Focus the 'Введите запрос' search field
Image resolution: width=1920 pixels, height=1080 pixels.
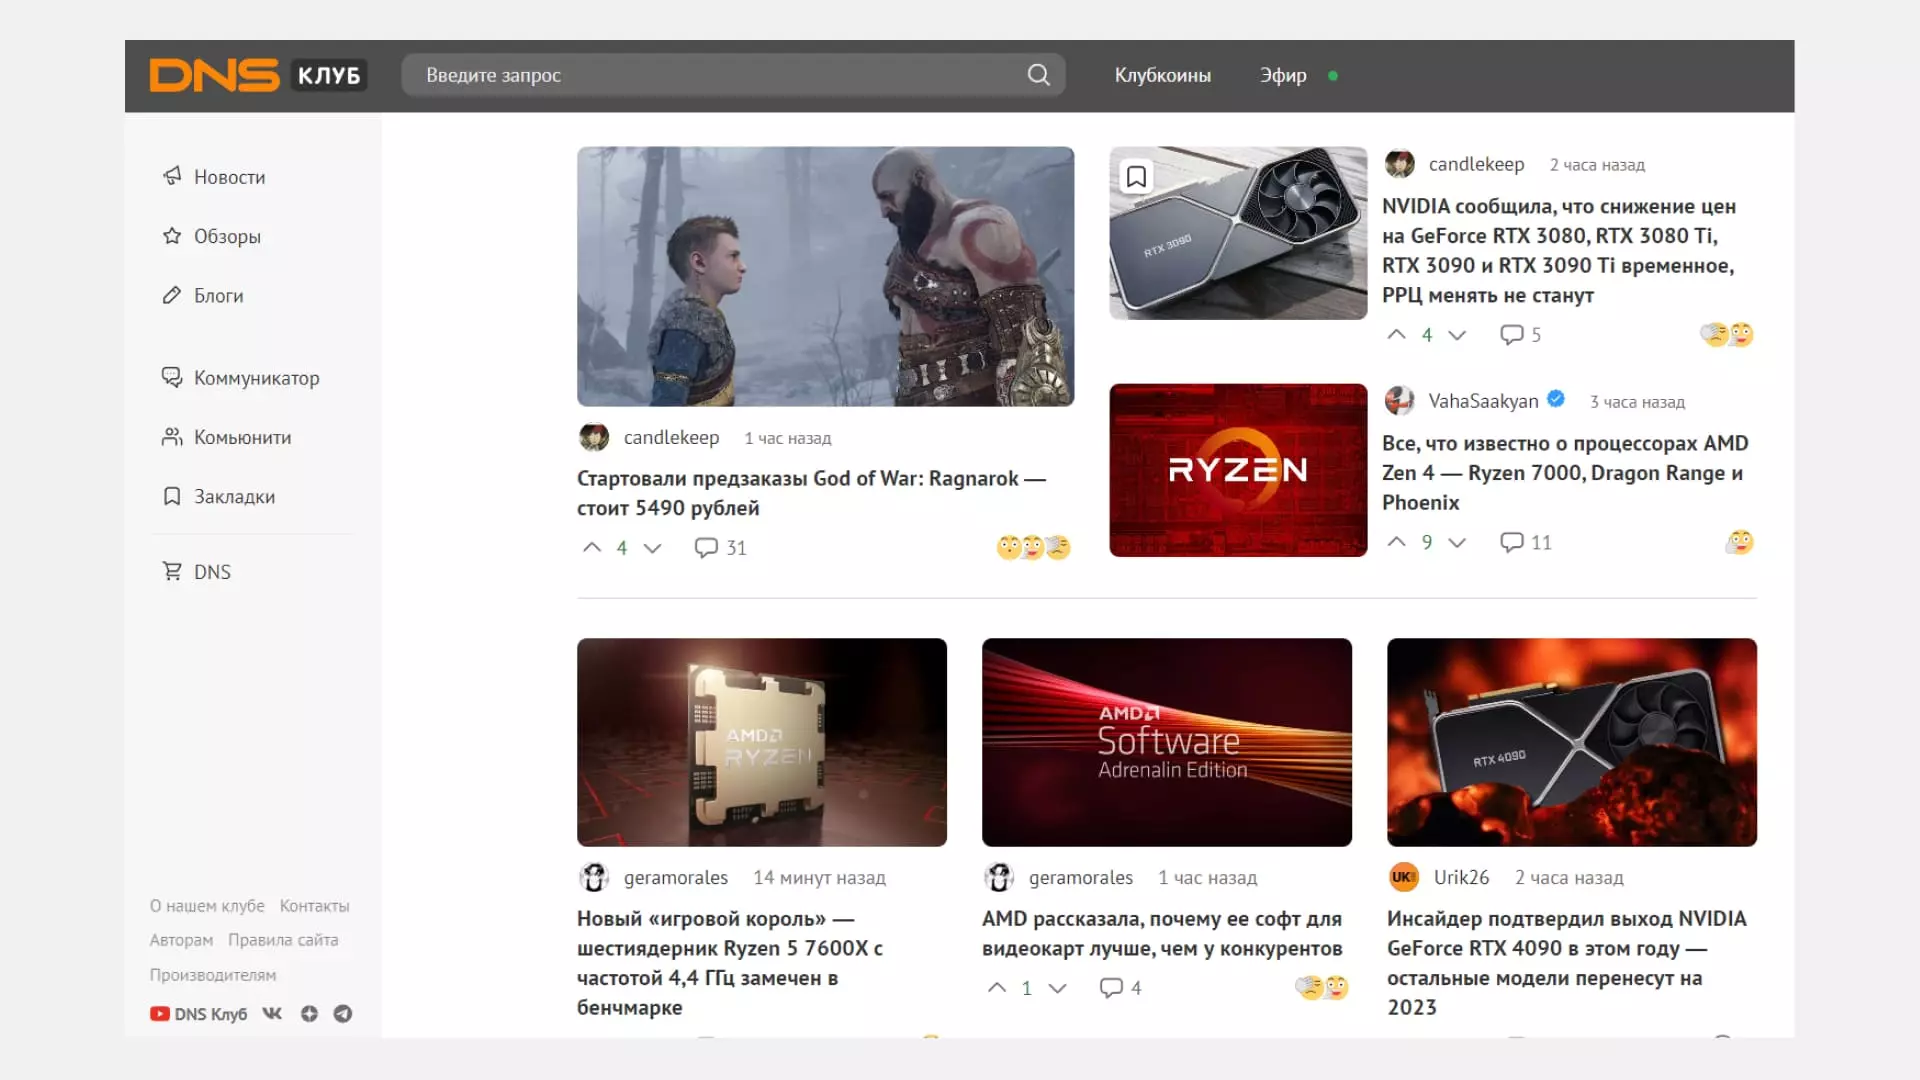733,75
